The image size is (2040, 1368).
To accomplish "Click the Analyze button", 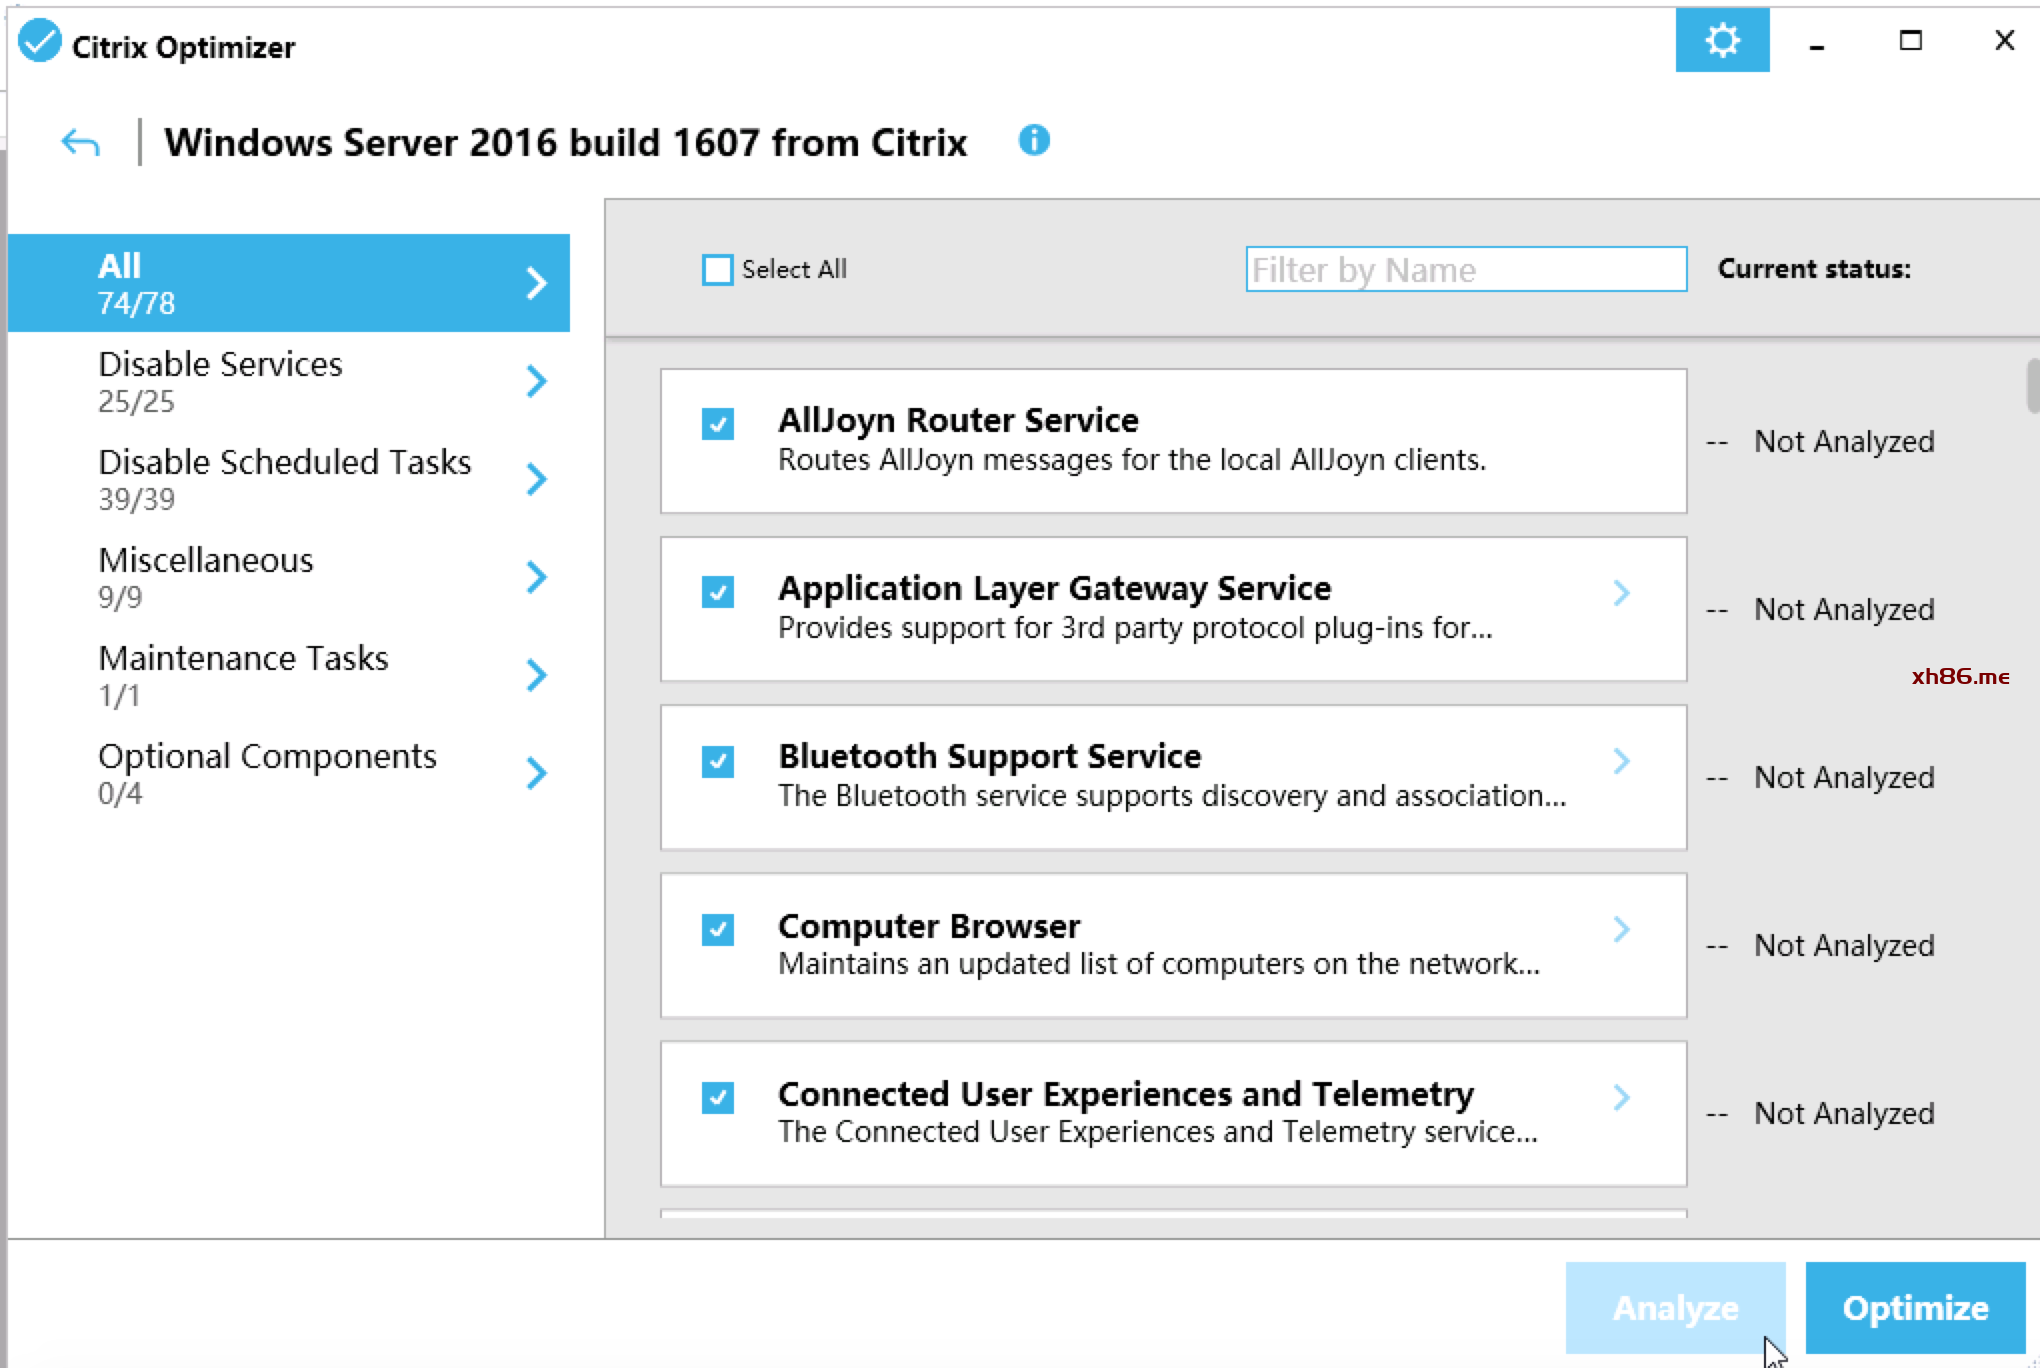I will tap(1676, 1308).
